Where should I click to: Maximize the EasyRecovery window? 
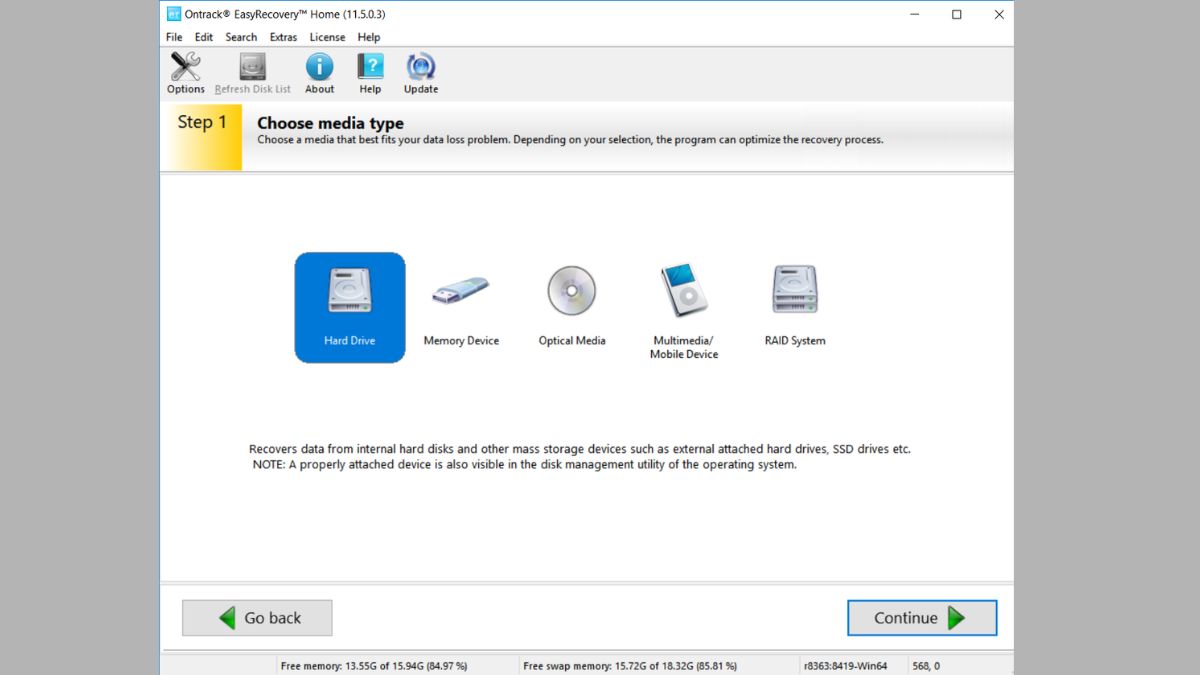point(957,14)
